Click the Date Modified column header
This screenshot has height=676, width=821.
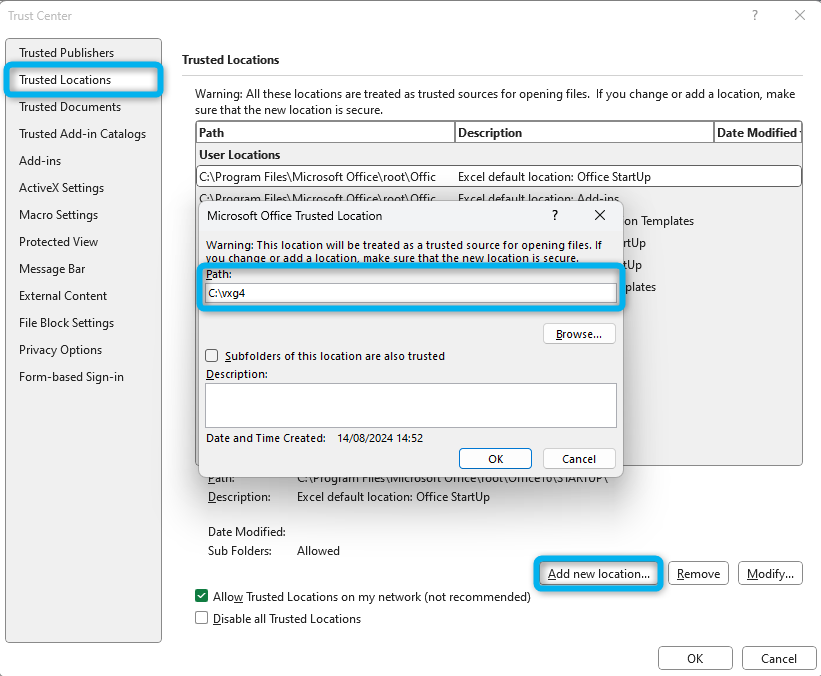click(x=758, y=131)
